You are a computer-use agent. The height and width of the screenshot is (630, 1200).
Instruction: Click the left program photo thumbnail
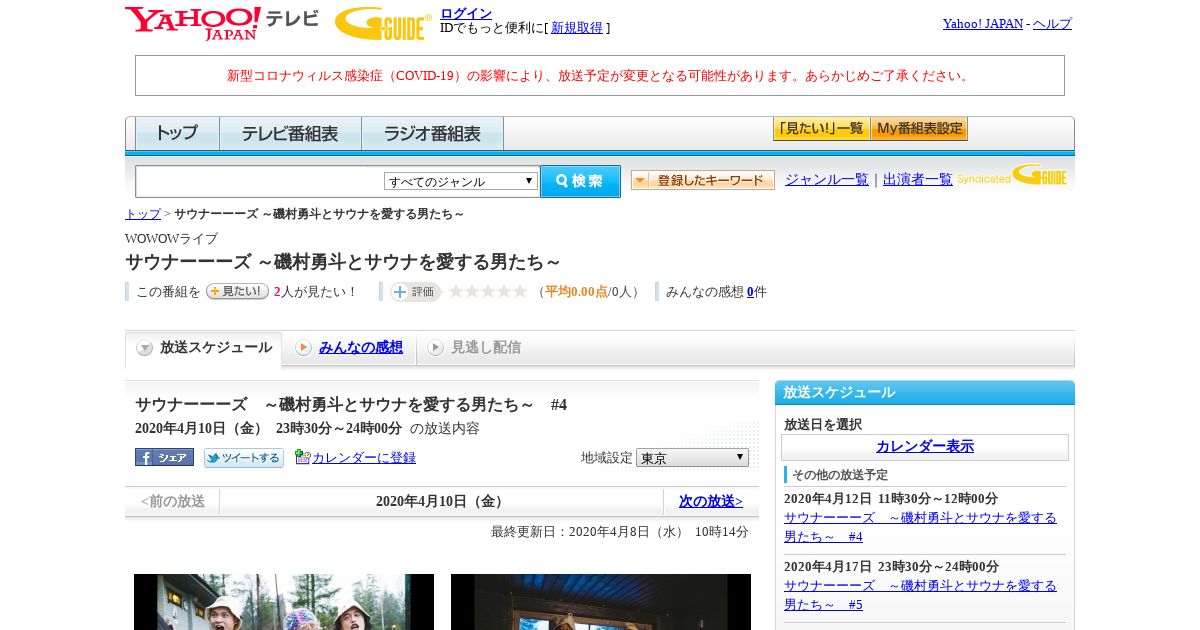coord(284,602)
